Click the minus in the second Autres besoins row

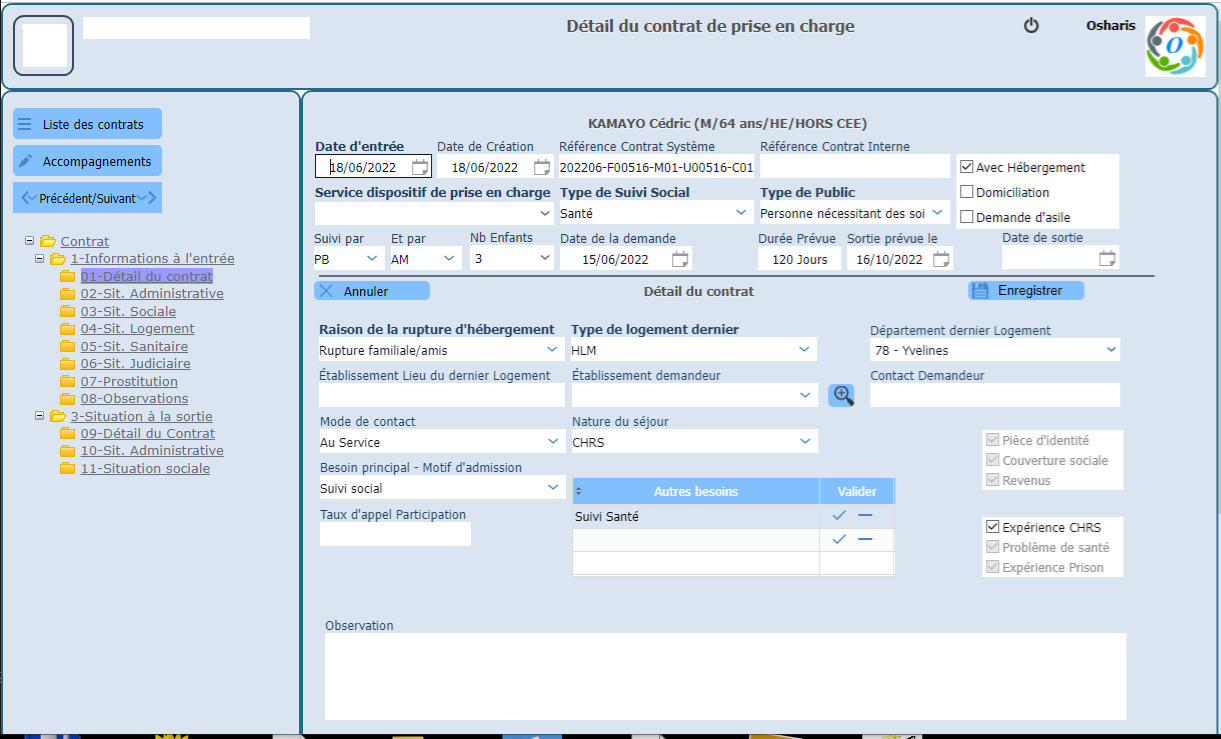pos(865,540)
